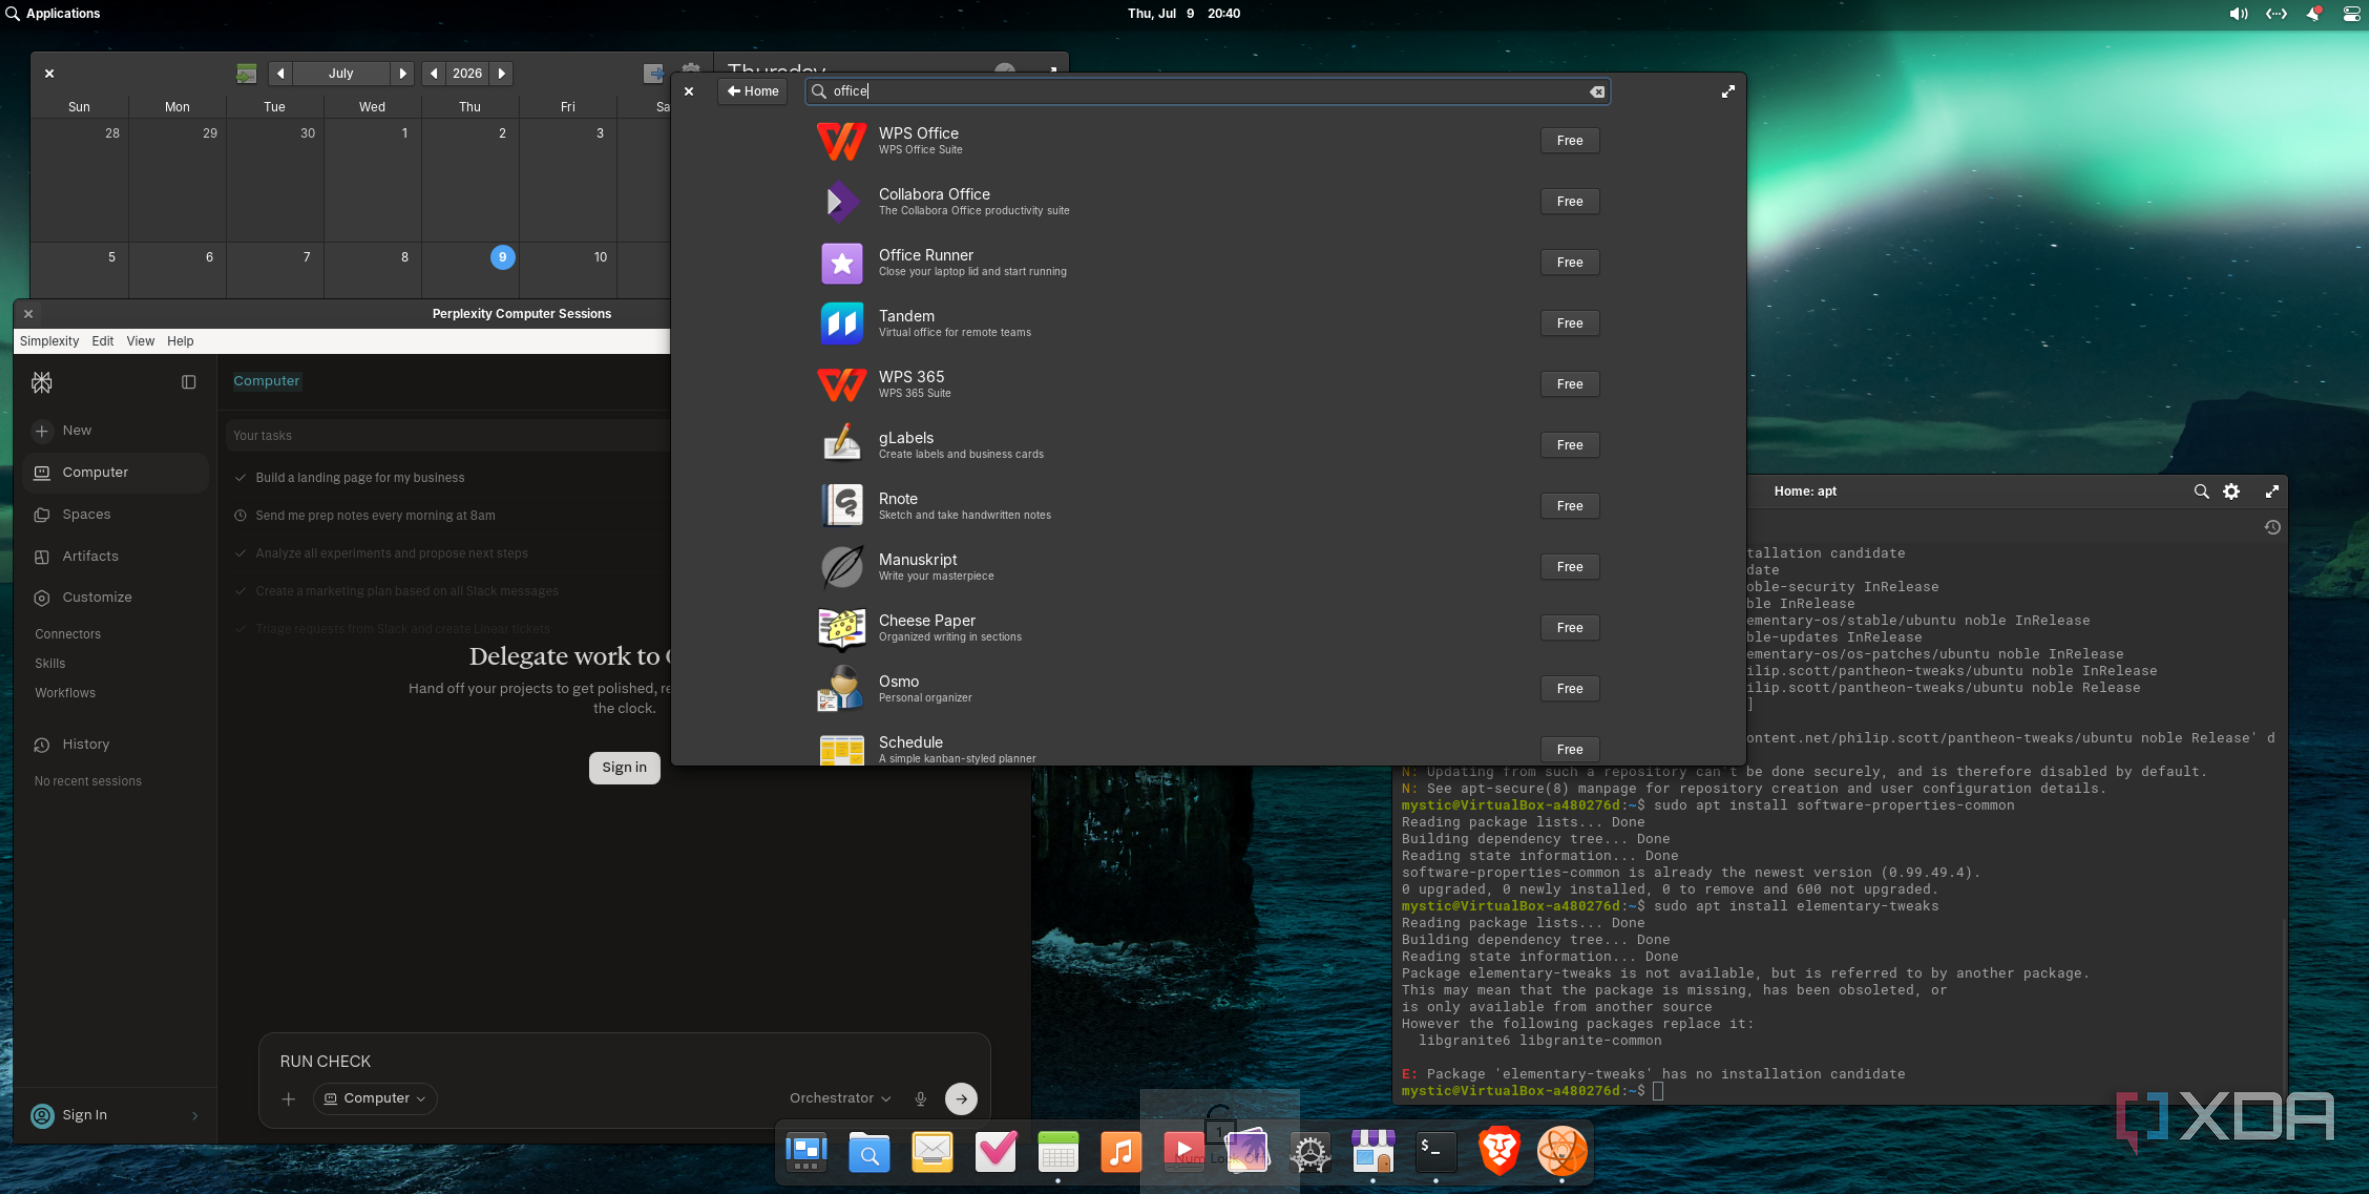Open AppCenter storefront icon in dock
Viewport: 2369px width, 1194px height.
coord(1373,1152)
